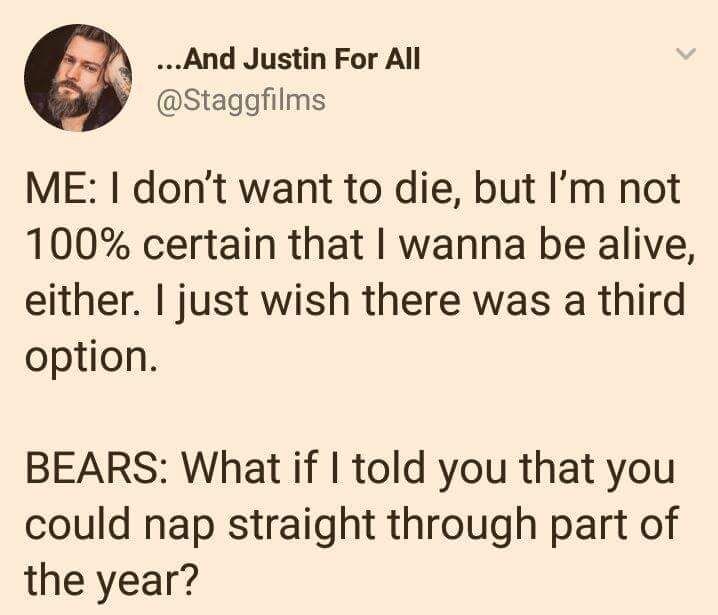Open the bearded man's profile picture

[78, 78]
